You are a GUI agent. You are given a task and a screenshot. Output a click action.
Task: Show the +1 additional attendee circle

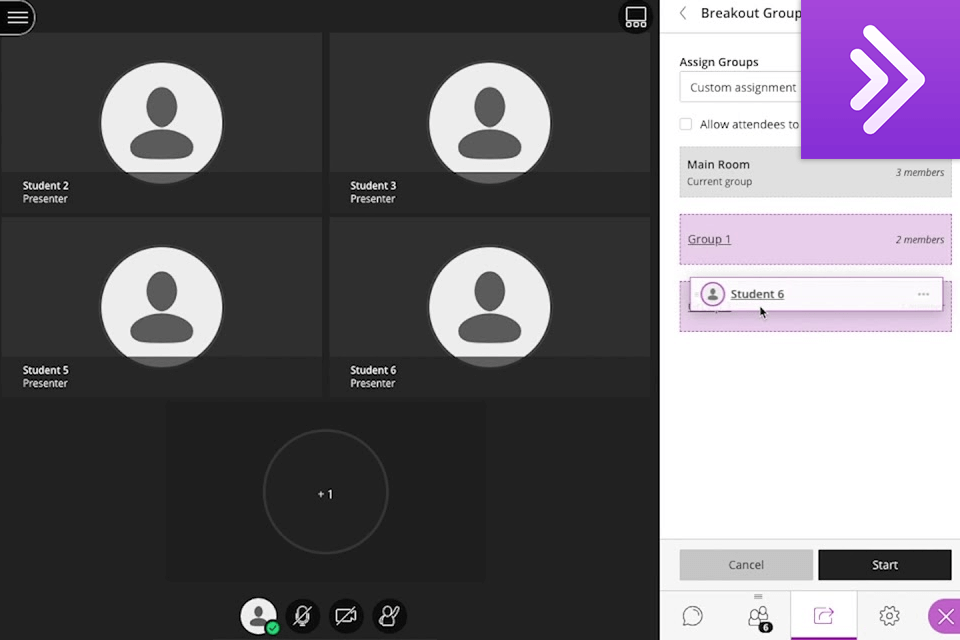[x=326, y=492]
